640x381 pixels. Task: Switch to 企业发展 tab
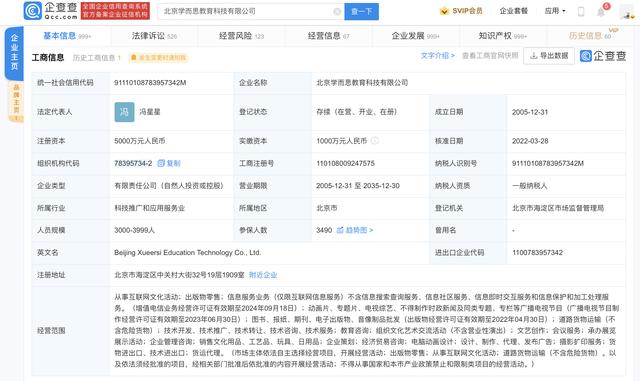pyautogui.click(x=416, y=36)
